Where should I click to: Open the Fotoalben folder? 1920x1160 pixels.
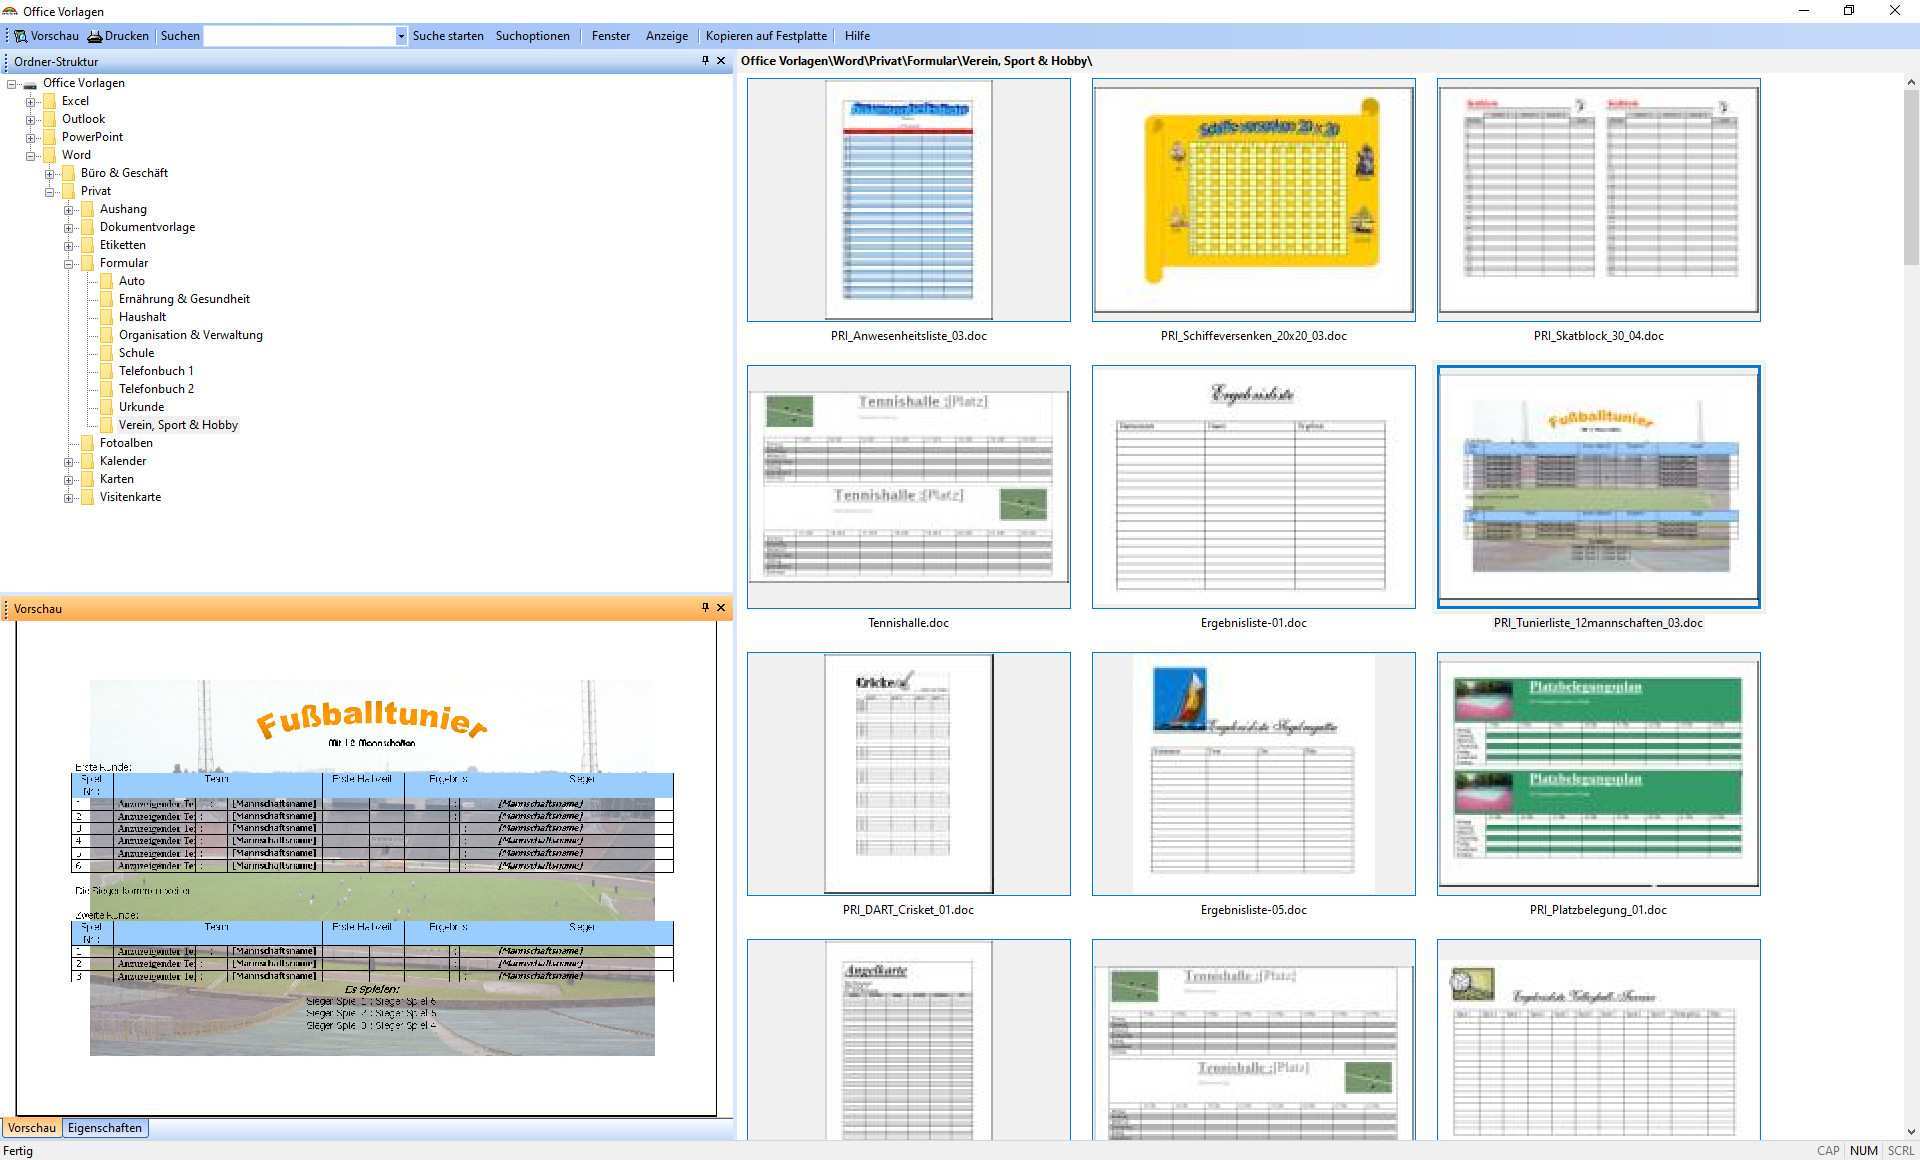point(126,443)
